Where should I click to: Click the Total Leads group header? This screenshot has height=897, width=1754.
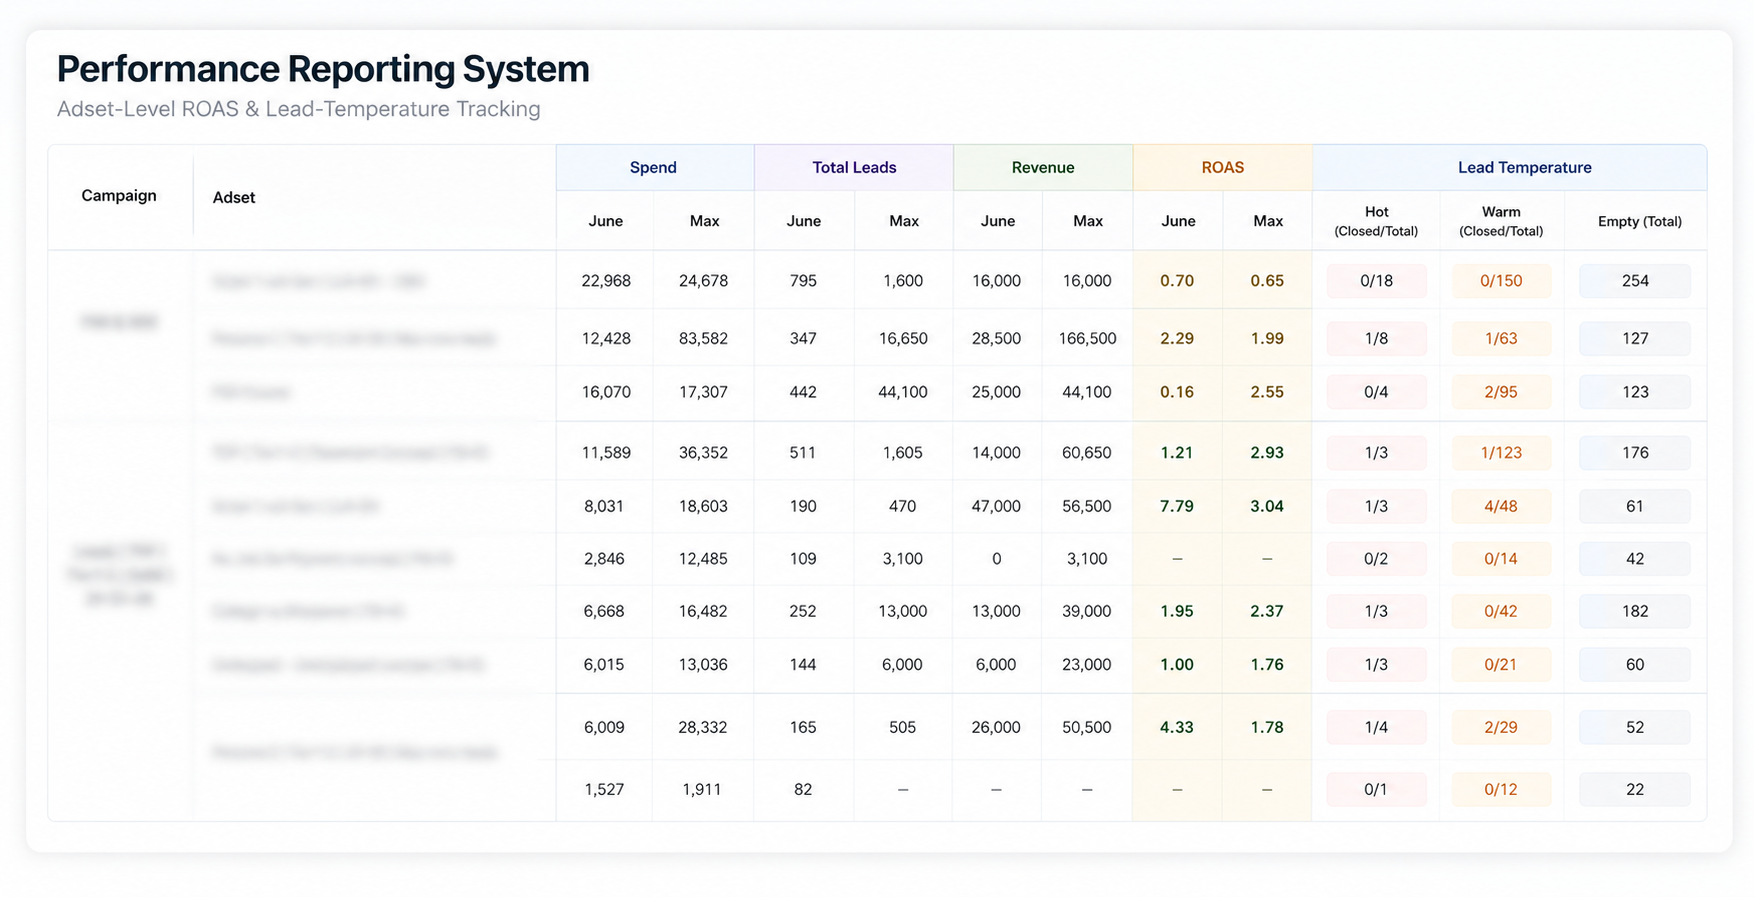point(854,168)
